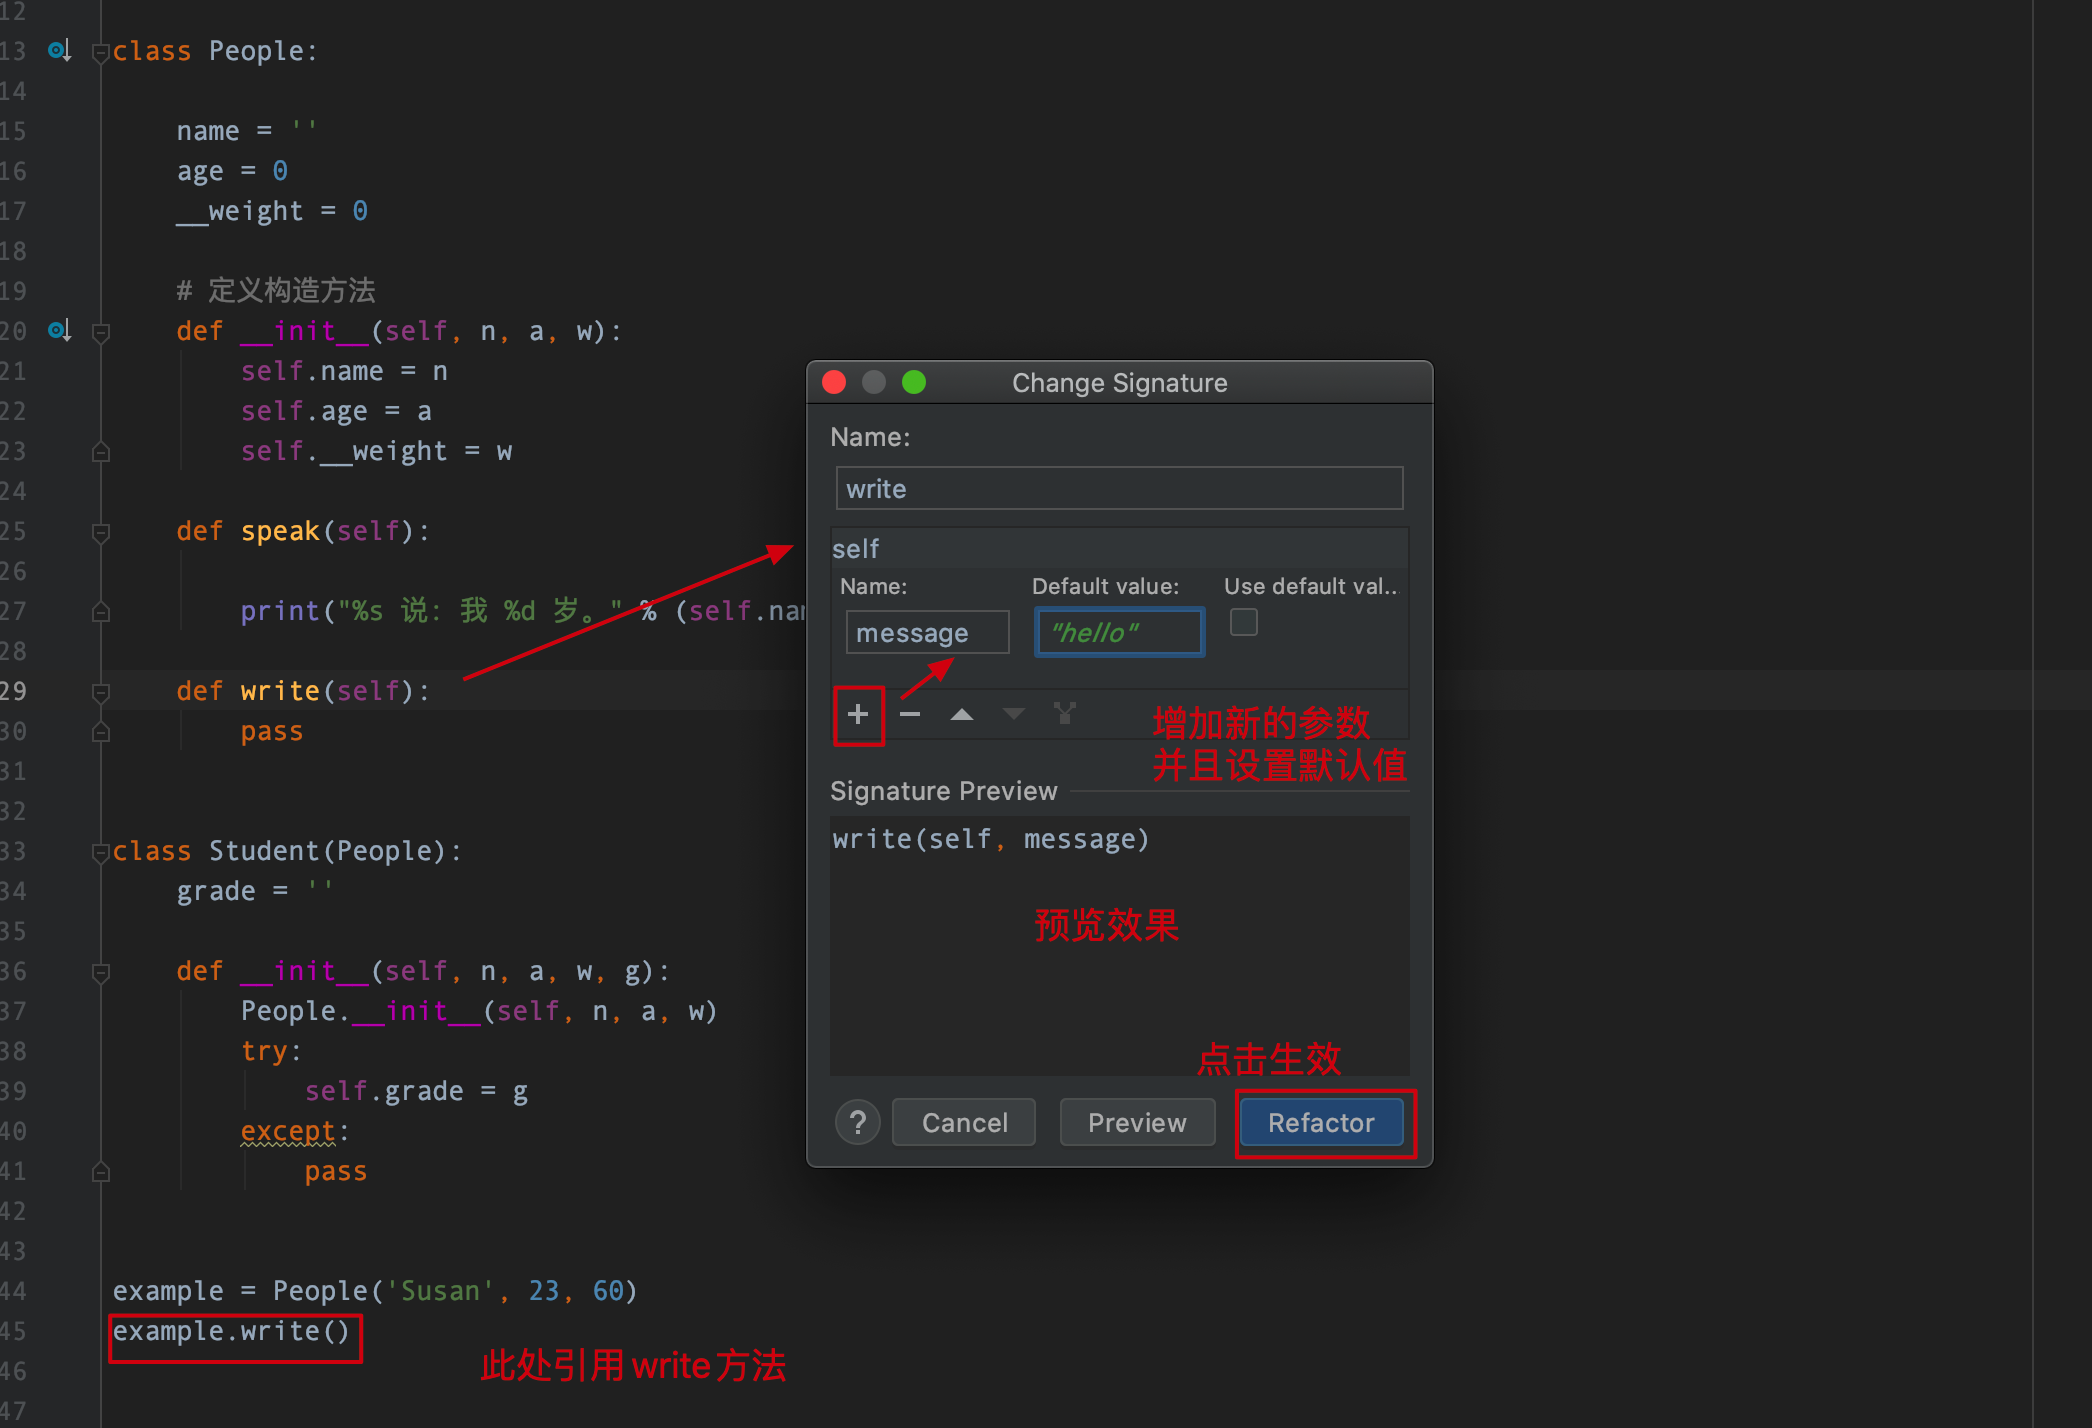The height and width of the screenshot is (1428, 2092).
Task: Move the parameter up with the arrow
Action: click(962, 714)
